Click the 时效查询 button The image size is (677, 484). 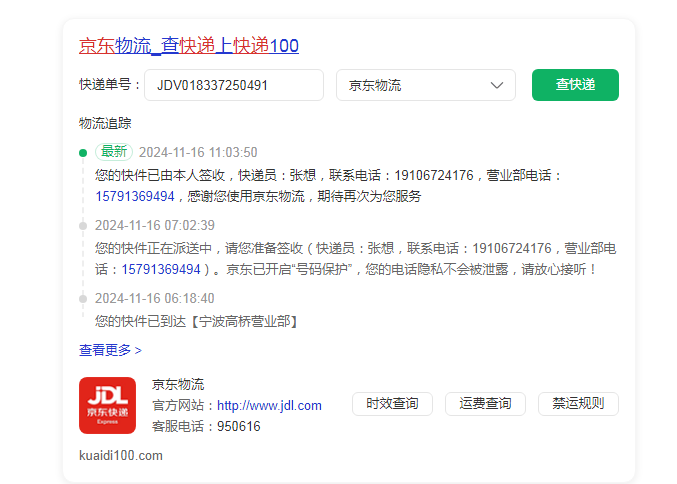pos(392,404)
